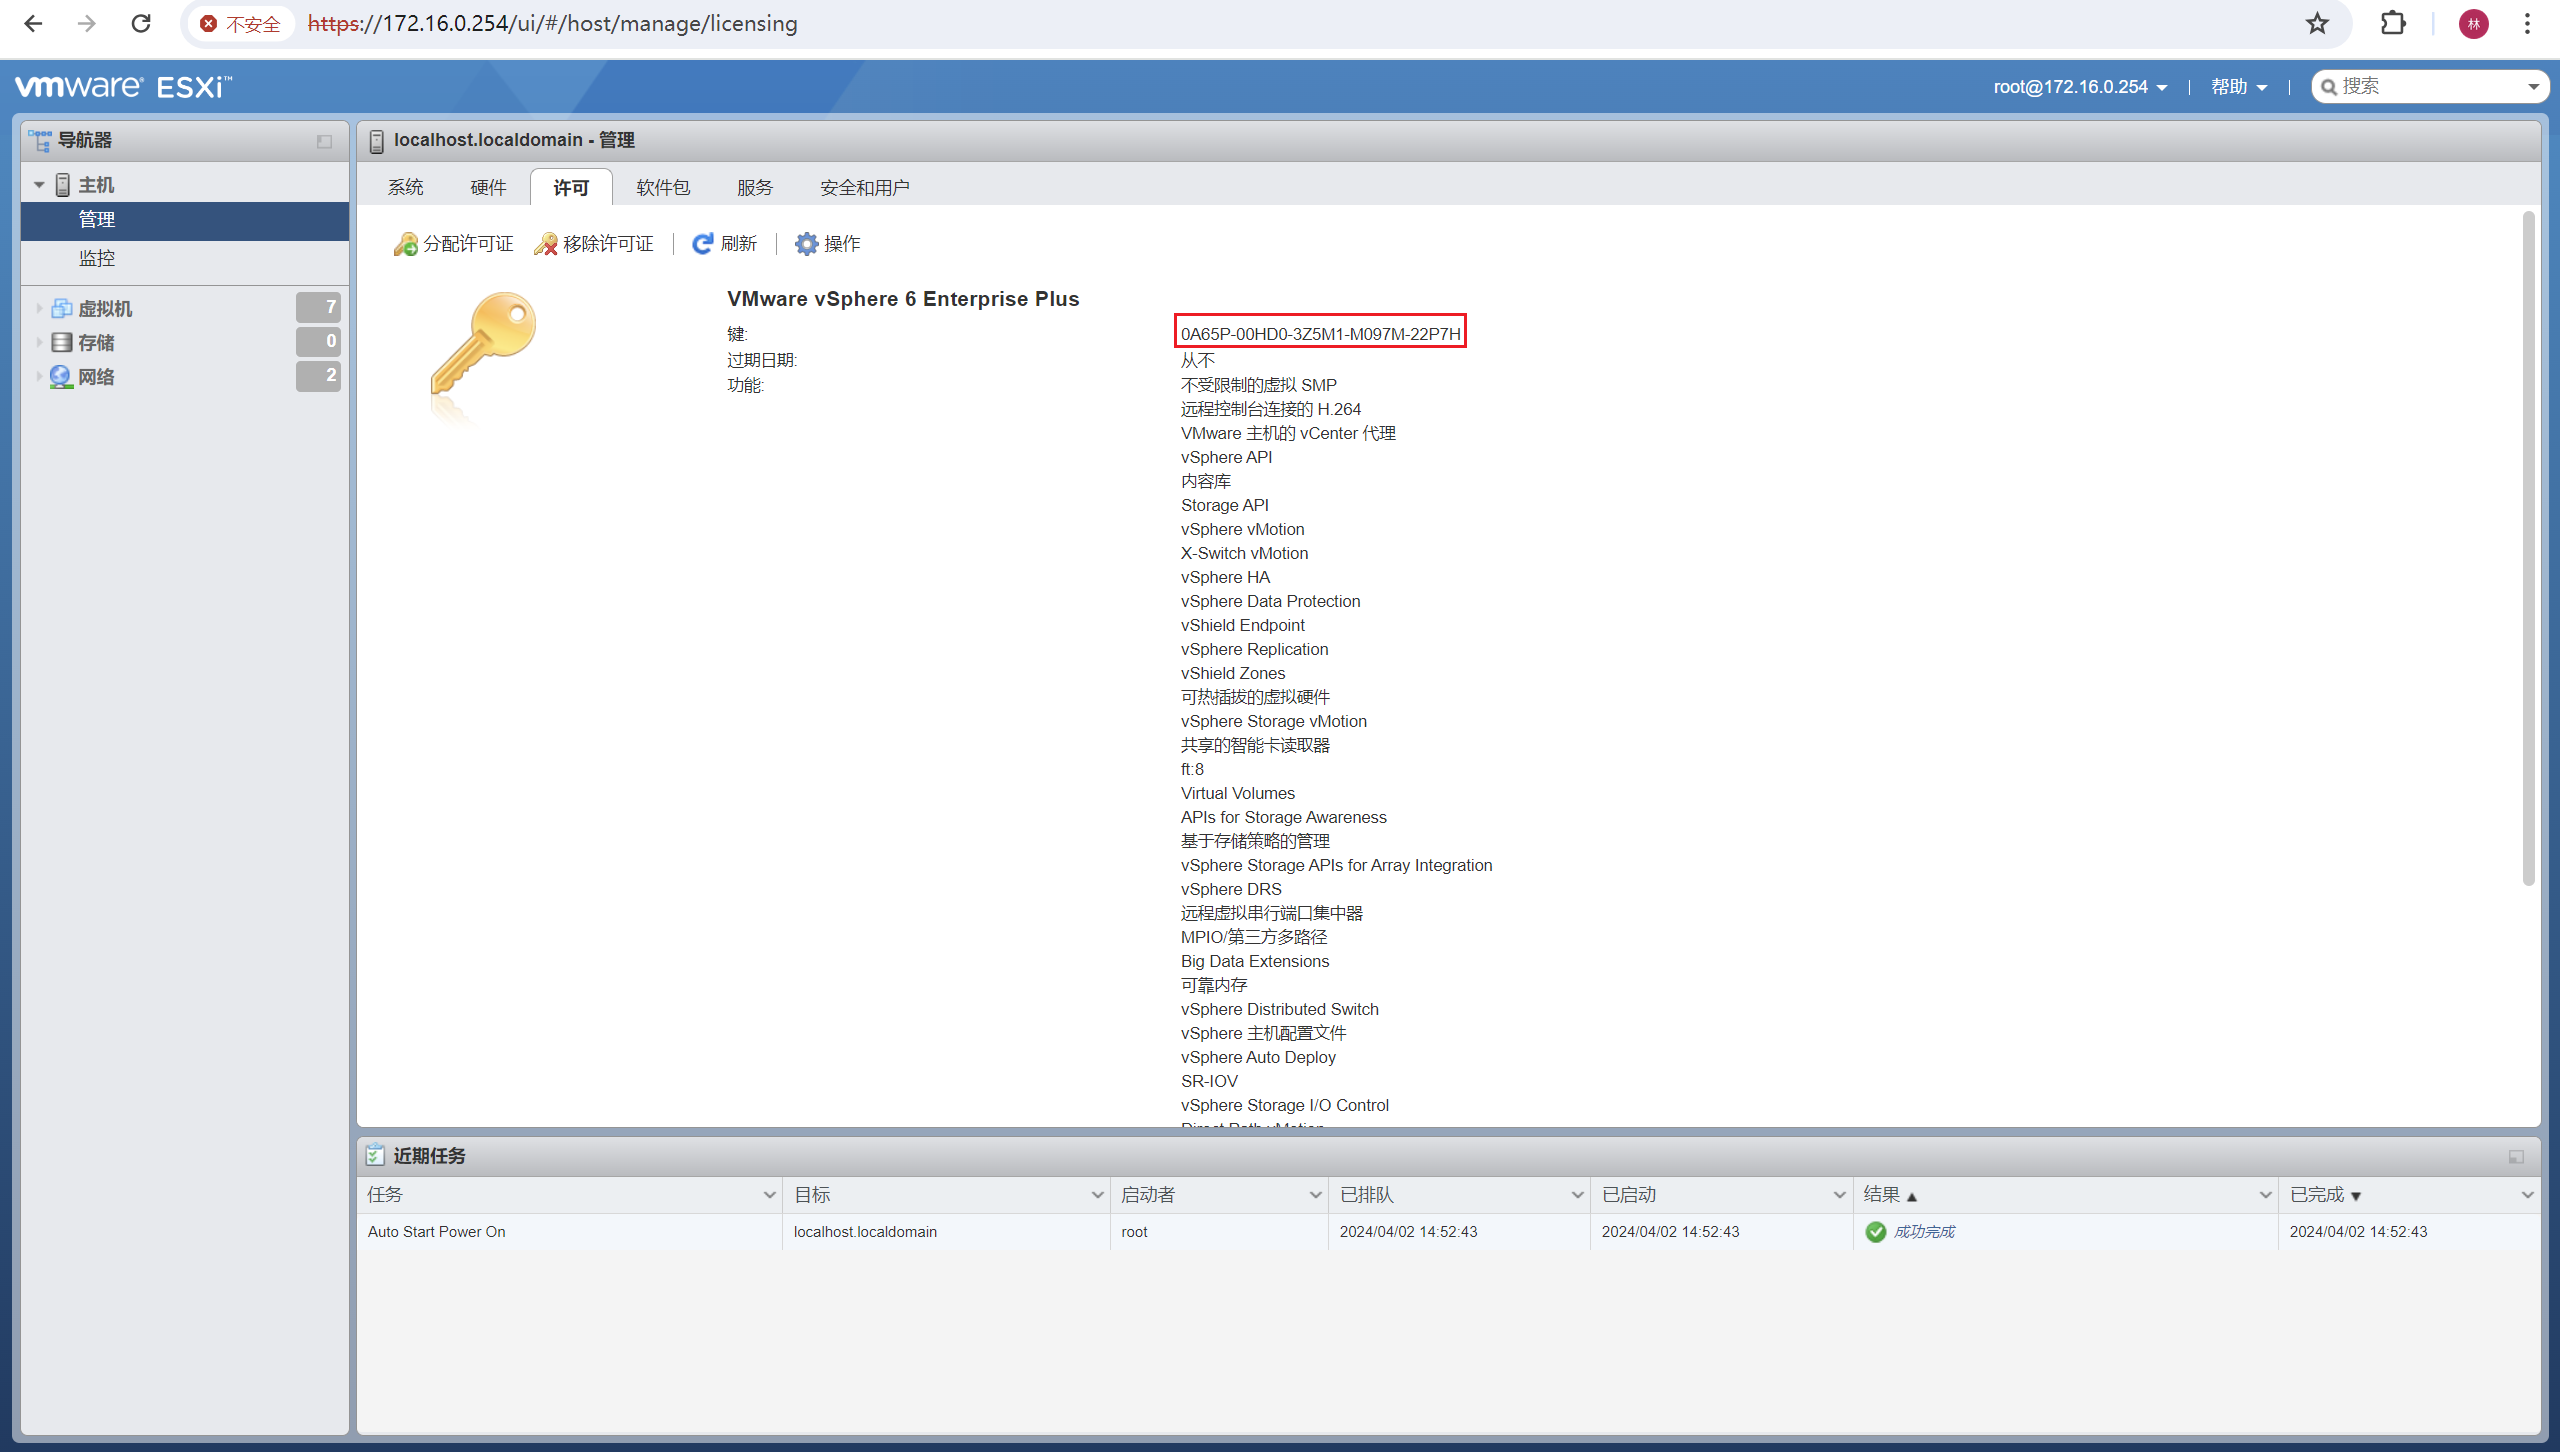Click the localhost.localdomain host icon

[x=377, y=142]
